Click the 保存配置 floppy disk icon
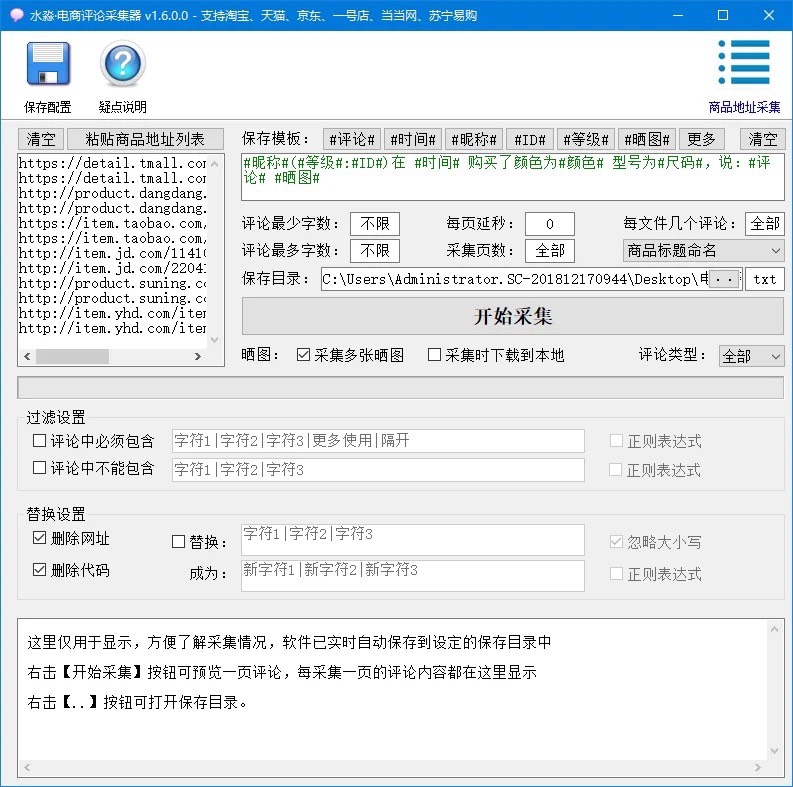 [48, 65]
